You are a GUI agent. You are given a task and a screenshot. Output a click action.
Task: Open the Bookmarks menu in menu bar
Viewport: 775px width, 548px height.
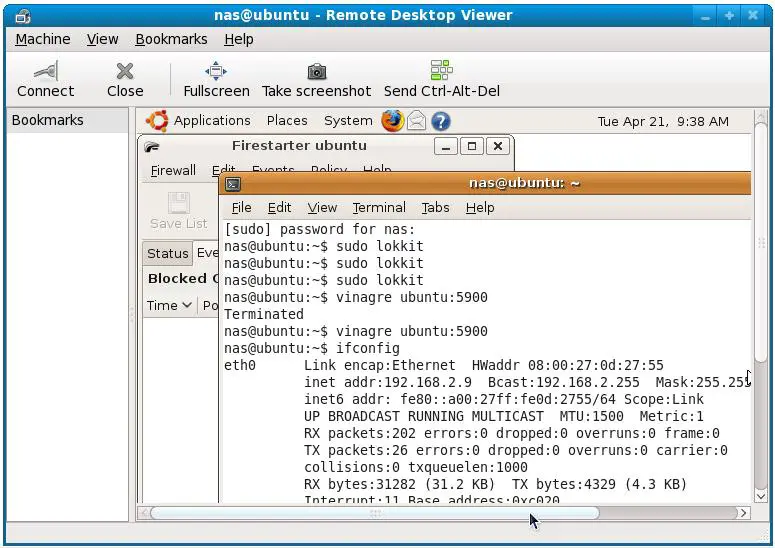pos(171,39)
